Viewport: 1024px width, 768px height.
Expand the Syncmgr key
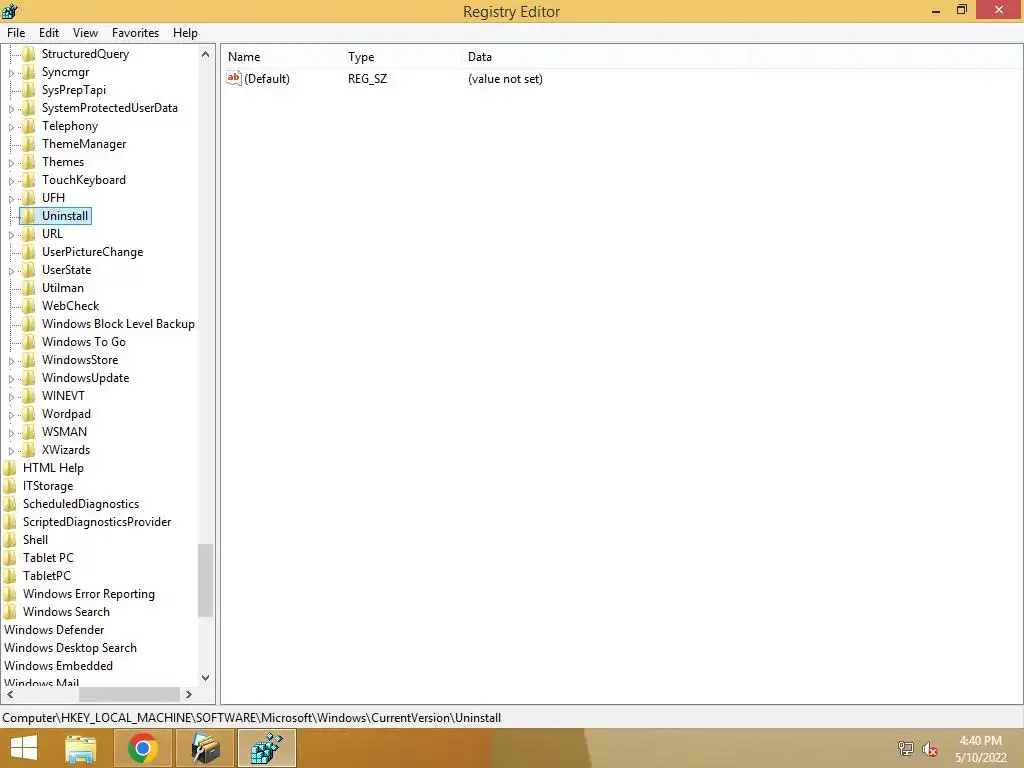pyautogui.click(x=11, y=73)
